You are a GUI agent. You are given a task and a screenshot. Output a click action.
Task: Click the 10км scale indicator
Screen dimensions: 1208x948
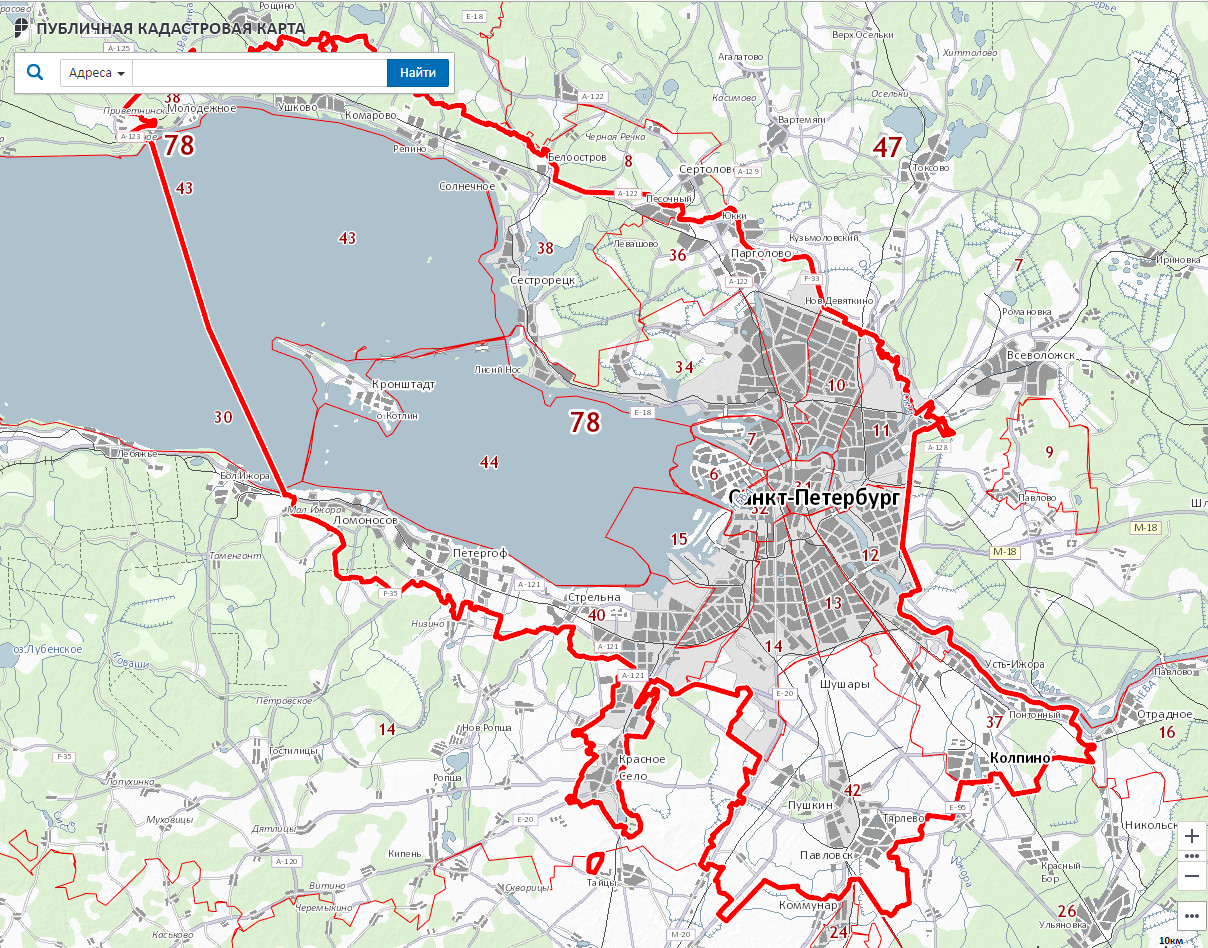[x=1172, y=940]
